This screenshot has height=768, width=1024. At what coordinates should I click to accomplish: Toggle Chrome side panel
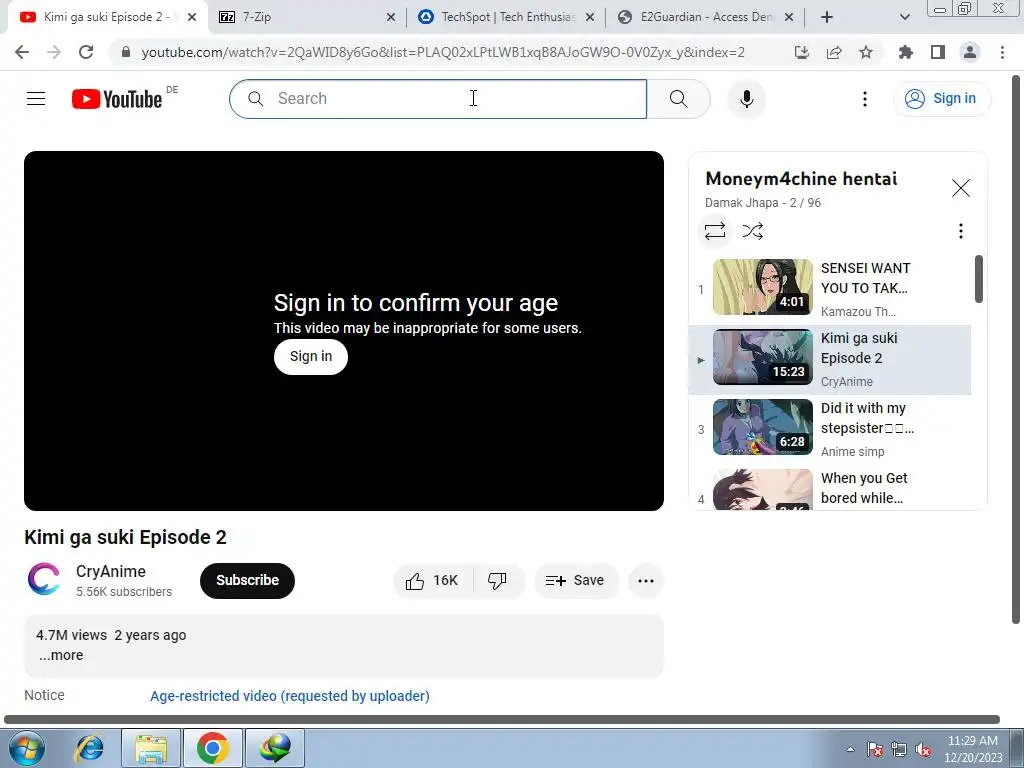938,52
